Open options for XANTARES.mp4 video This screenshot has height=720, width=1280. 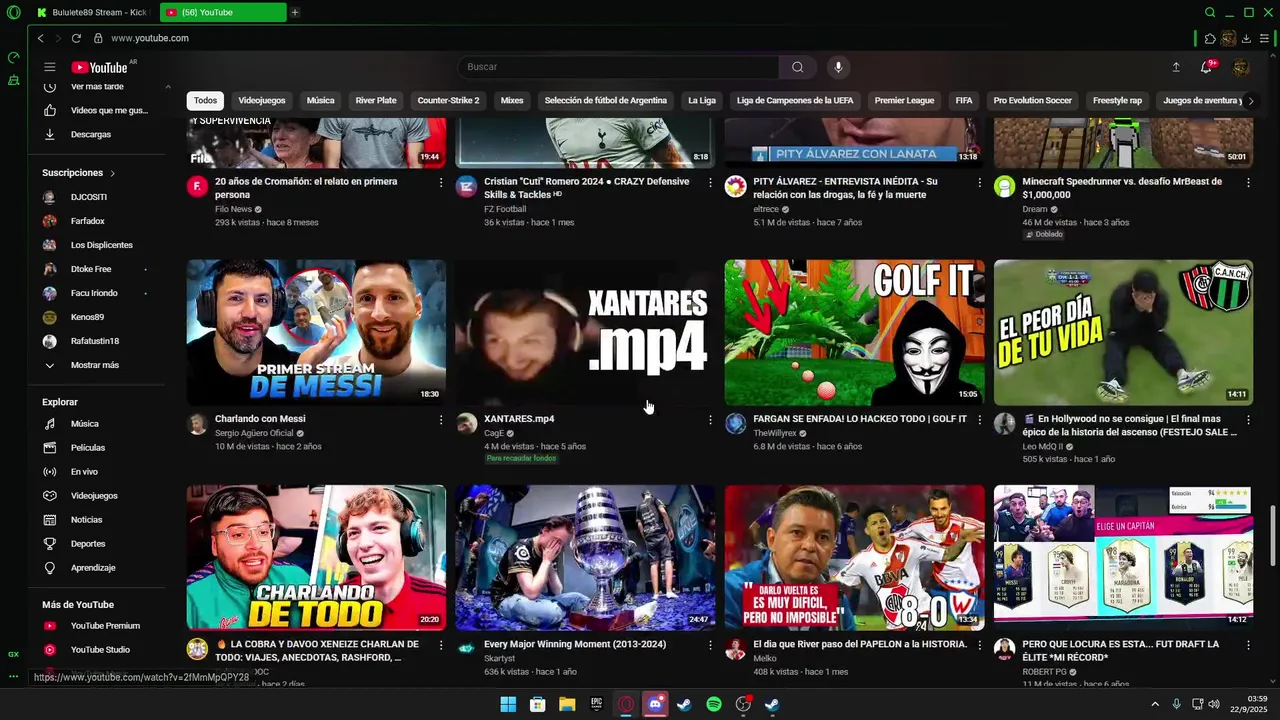(x=710, y=420)
